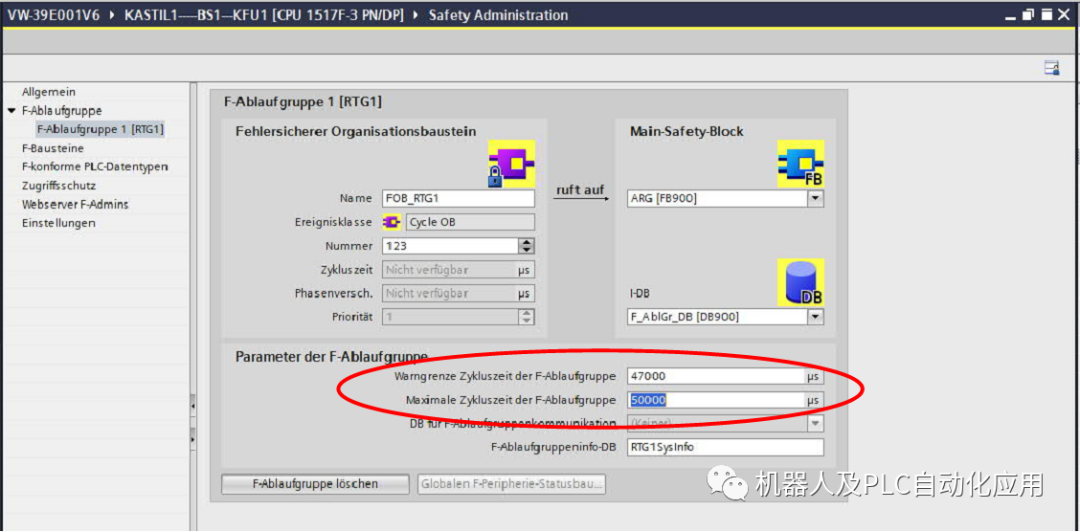Select F-Ablaufgruppe 1 [RTG1] tree item
1080x532 pixels.
(x=100, y=129)
